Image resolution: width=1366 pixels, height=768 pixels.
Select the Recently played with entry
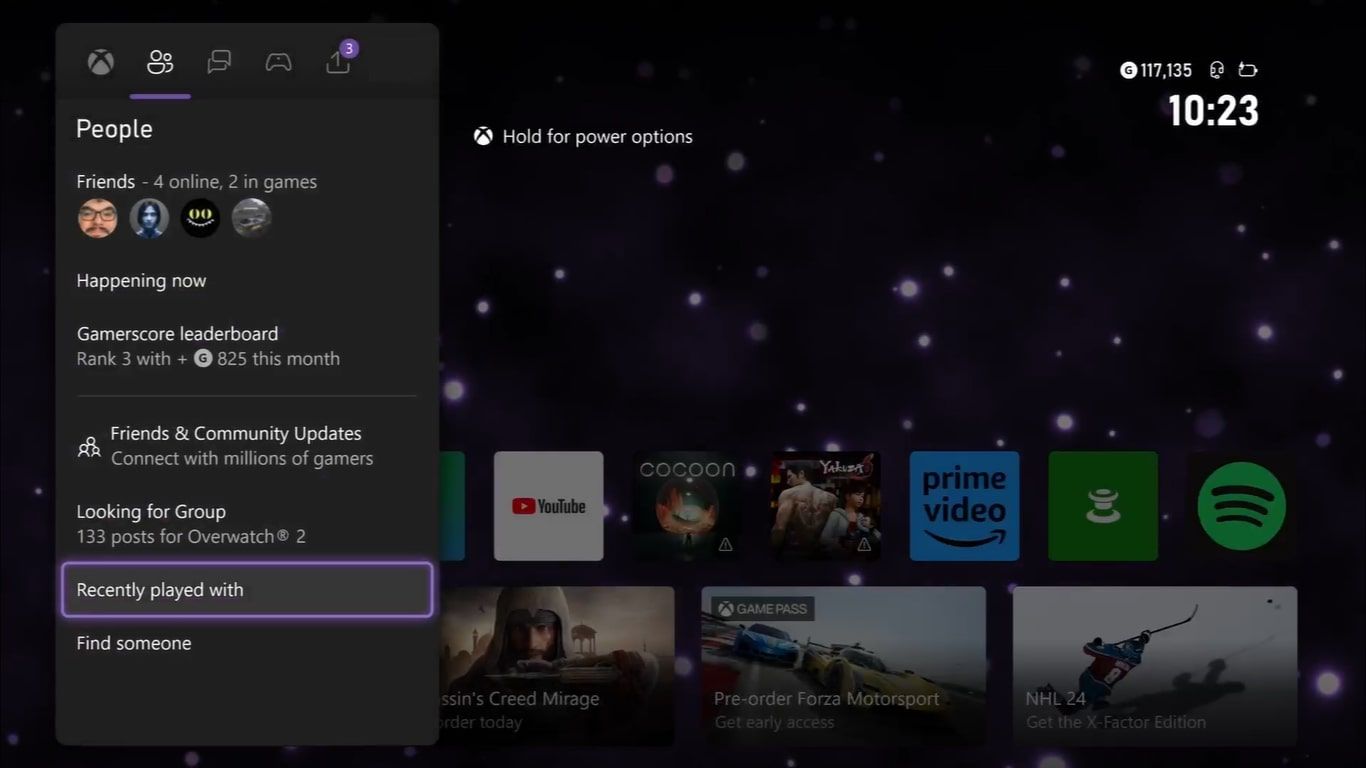tap(246, 589)
